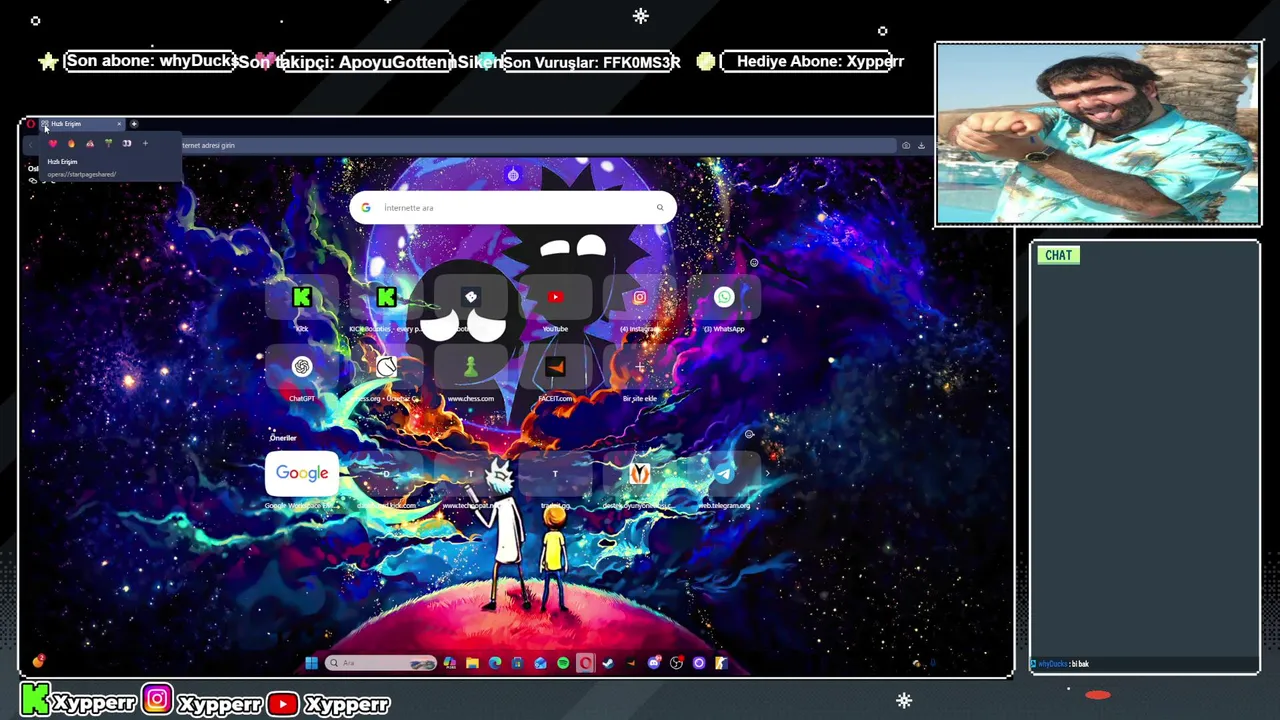Open Spotify from the taskbar
The height and width of the screenshot is (720, 1280).
[563, 663]
